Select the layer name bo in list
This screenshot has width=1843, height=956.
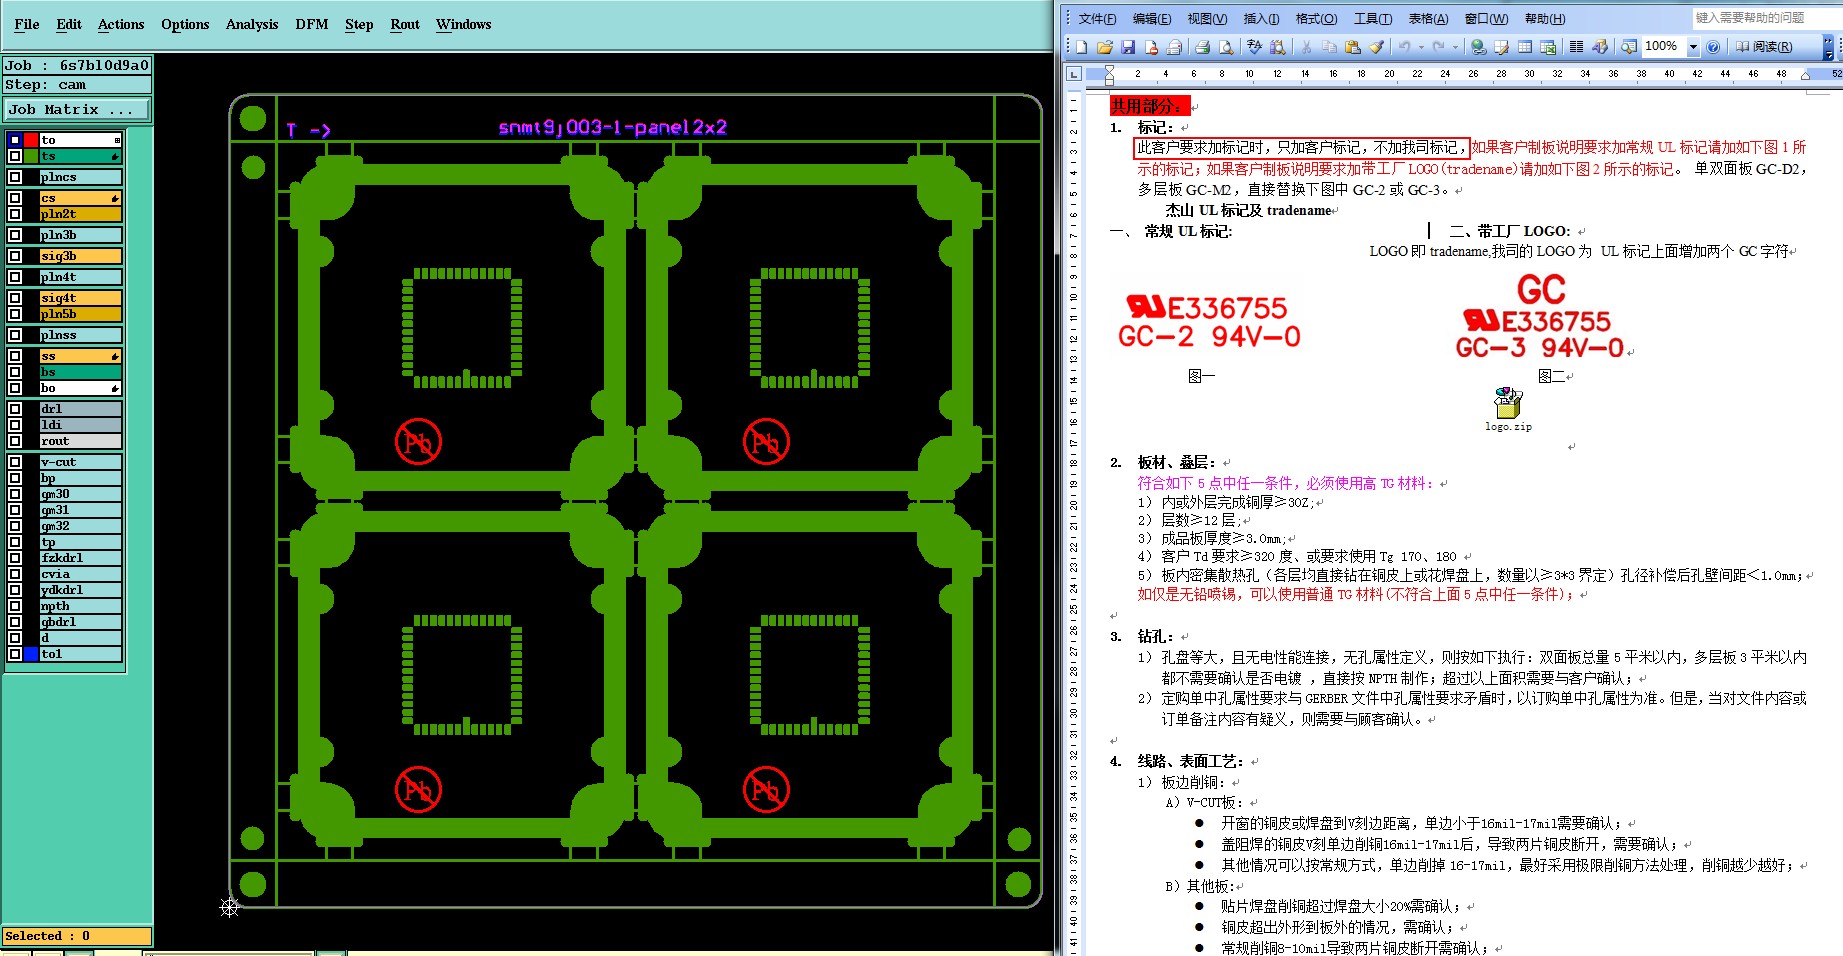pos(80,388)
